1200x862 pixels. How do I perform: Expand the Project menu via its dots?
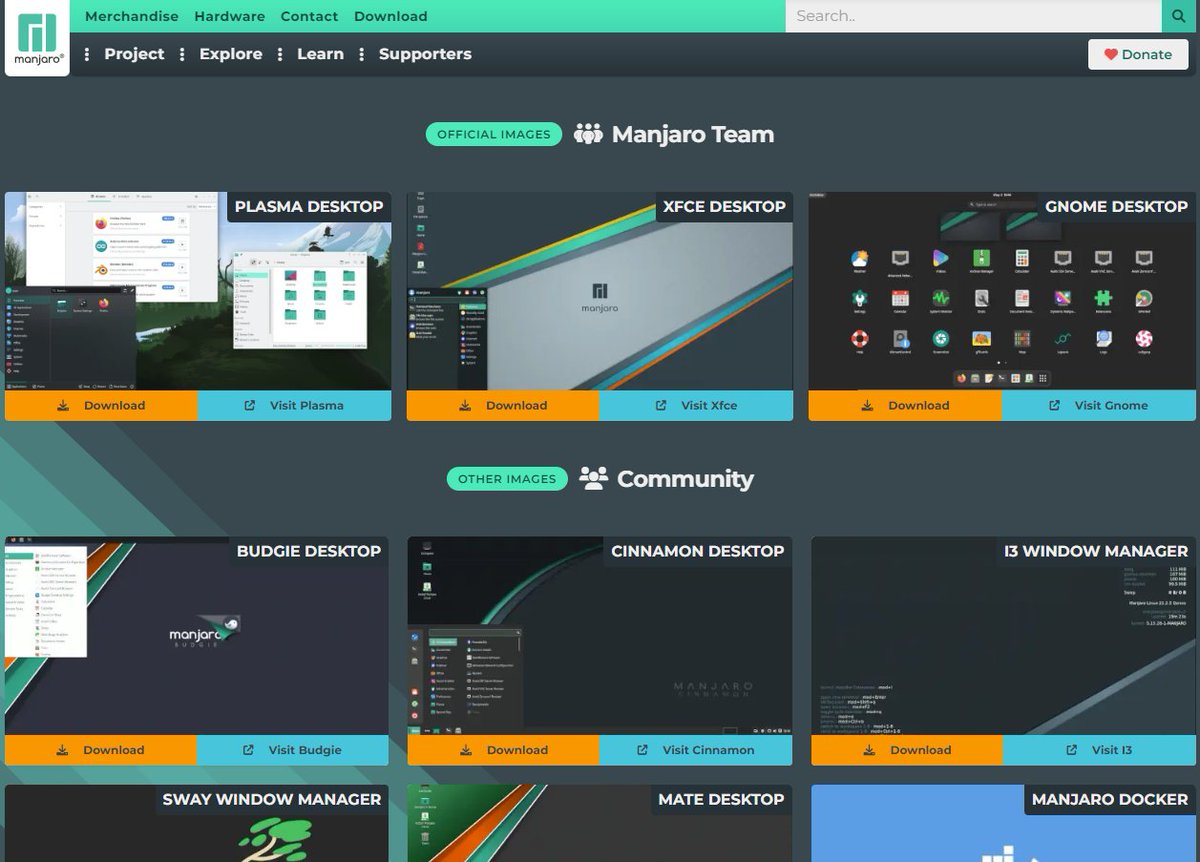click(x=87, y=55)
